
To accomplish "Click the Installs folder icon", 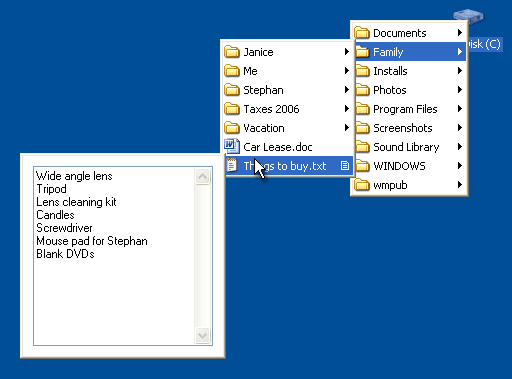I will coord(362,71).
